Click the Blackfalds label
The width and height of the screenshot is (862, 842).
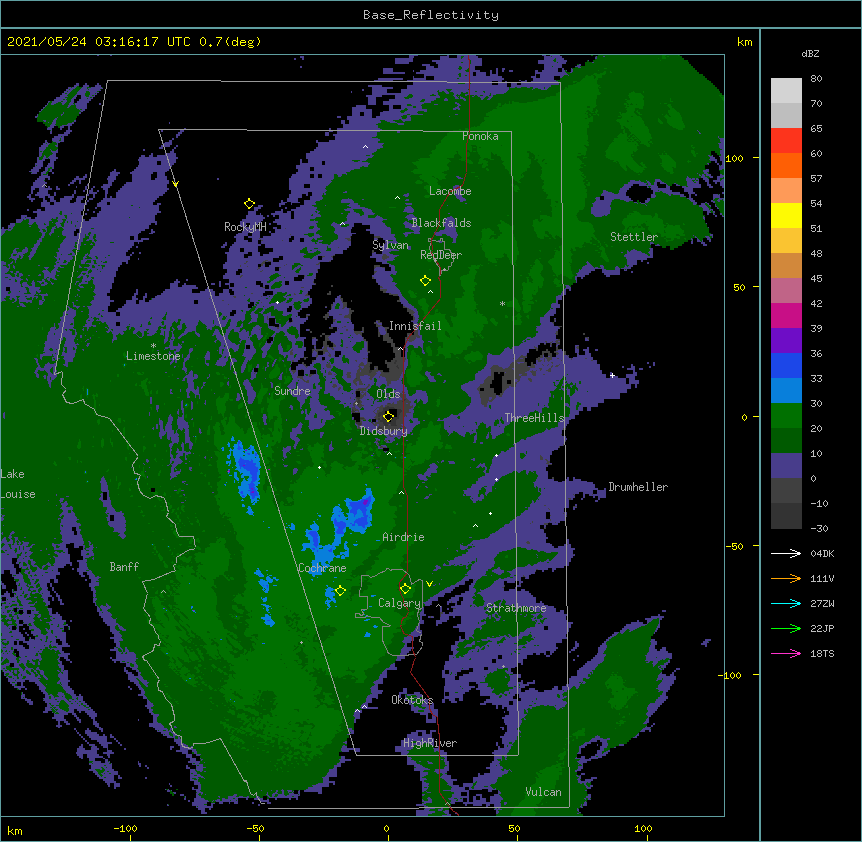(x=441, y=223)
